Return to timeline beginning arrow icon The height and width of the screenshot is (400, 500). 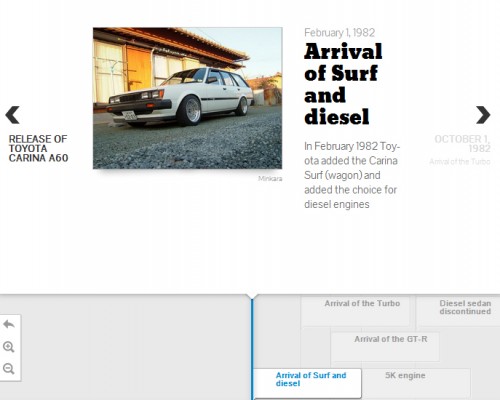point(9,324)
